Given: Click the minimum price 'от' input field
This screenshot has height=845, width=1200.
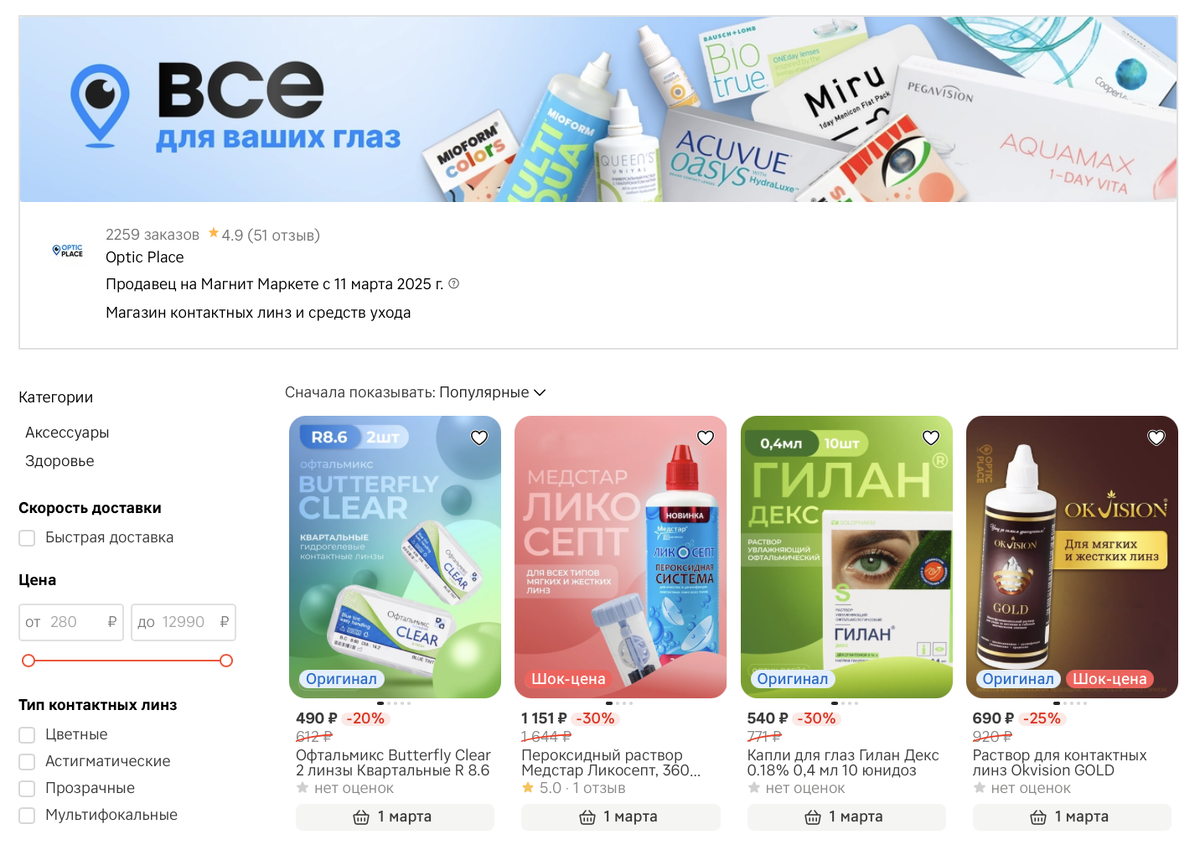Looking at the screenshot, I should 72,622.
